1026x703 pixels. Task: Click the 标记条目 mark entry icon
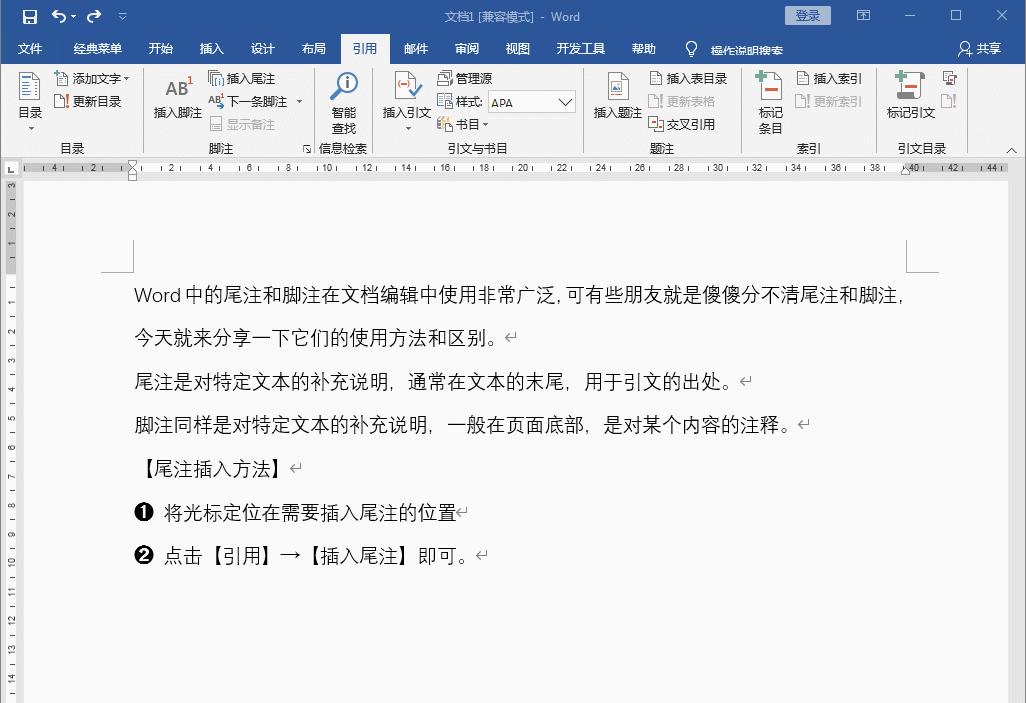pyautogui.click(x=770, y=101)
